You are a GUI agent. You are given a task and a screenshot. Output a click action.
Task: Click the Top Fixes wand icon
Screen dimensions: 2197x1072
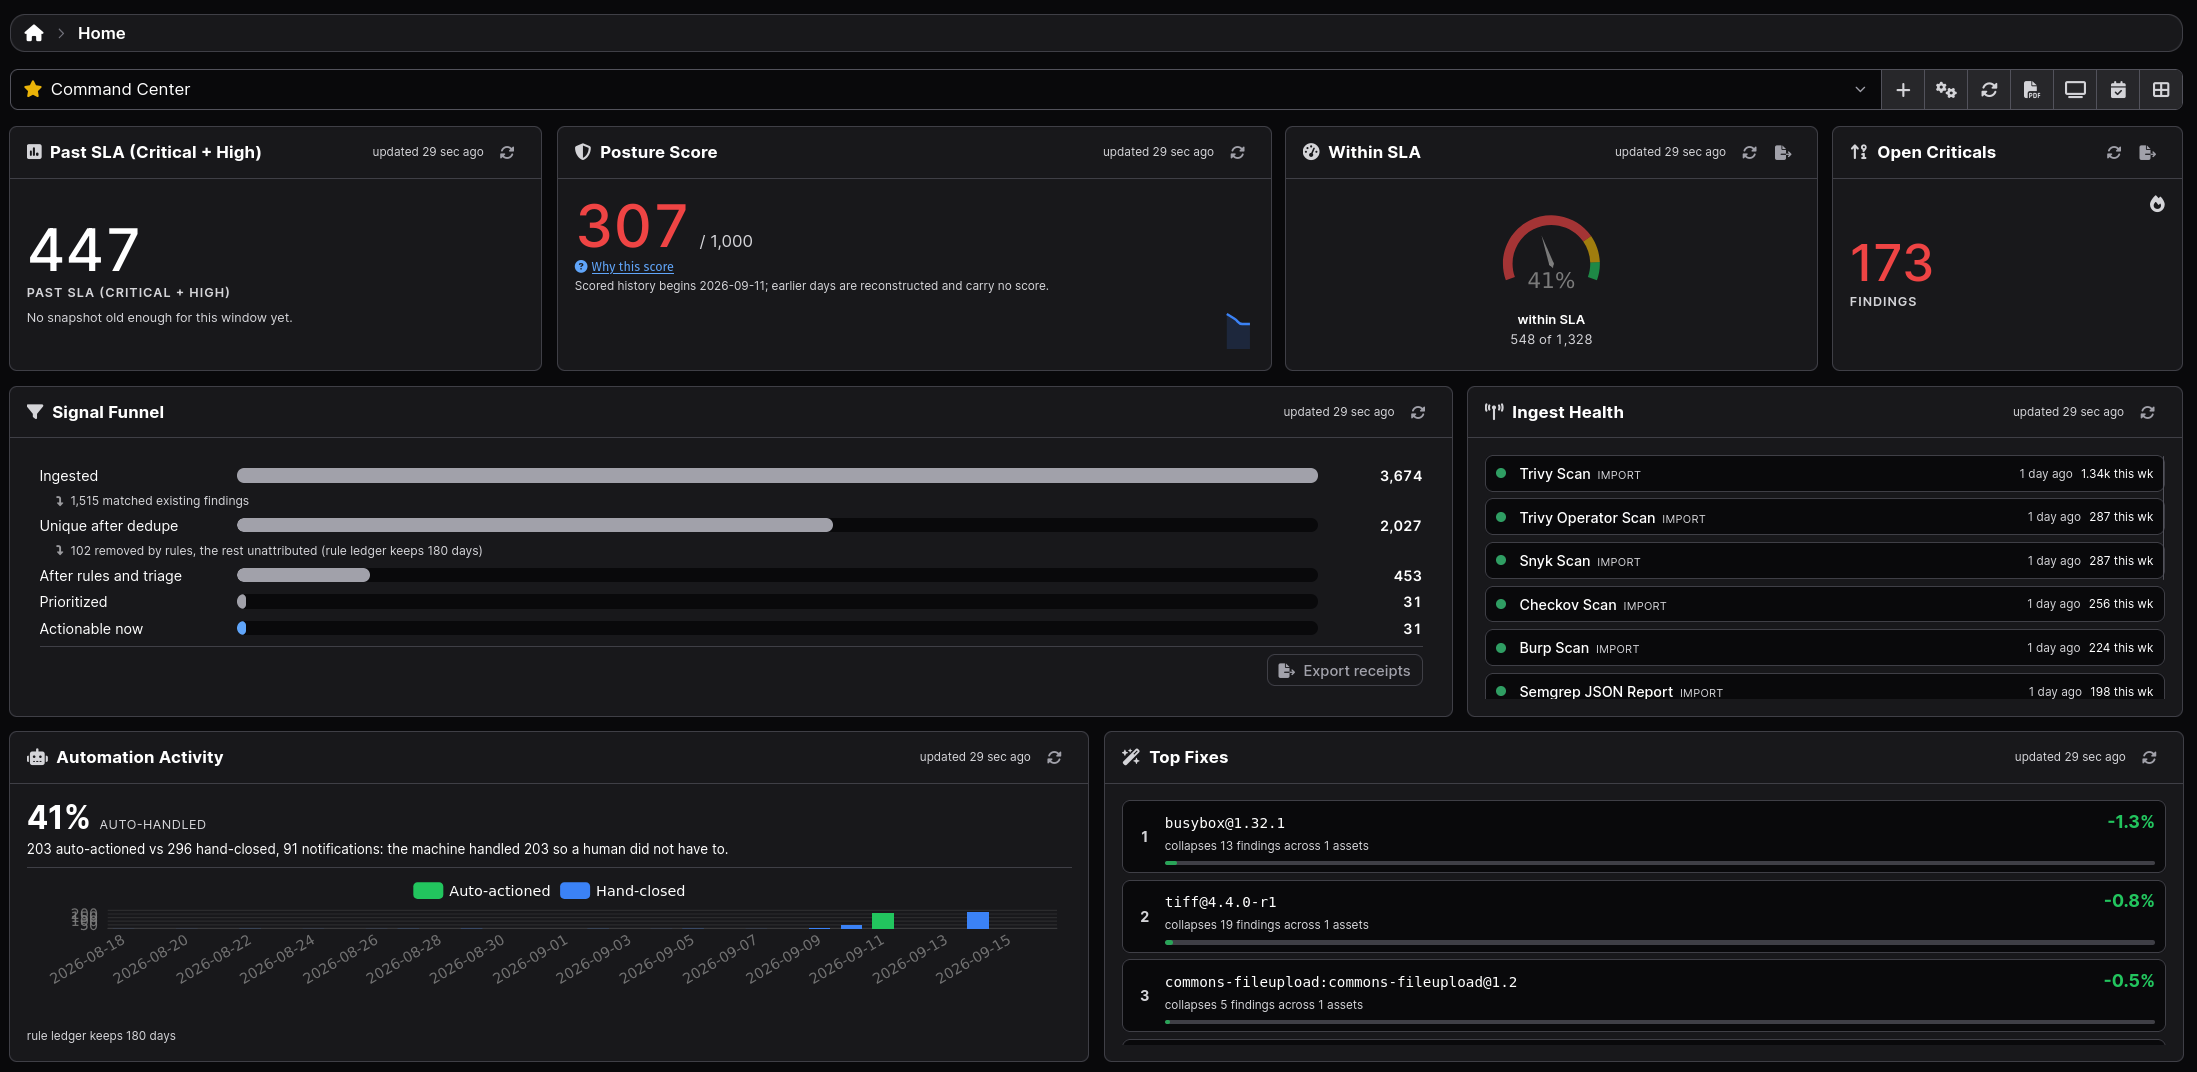click(x=1131, y=757)
